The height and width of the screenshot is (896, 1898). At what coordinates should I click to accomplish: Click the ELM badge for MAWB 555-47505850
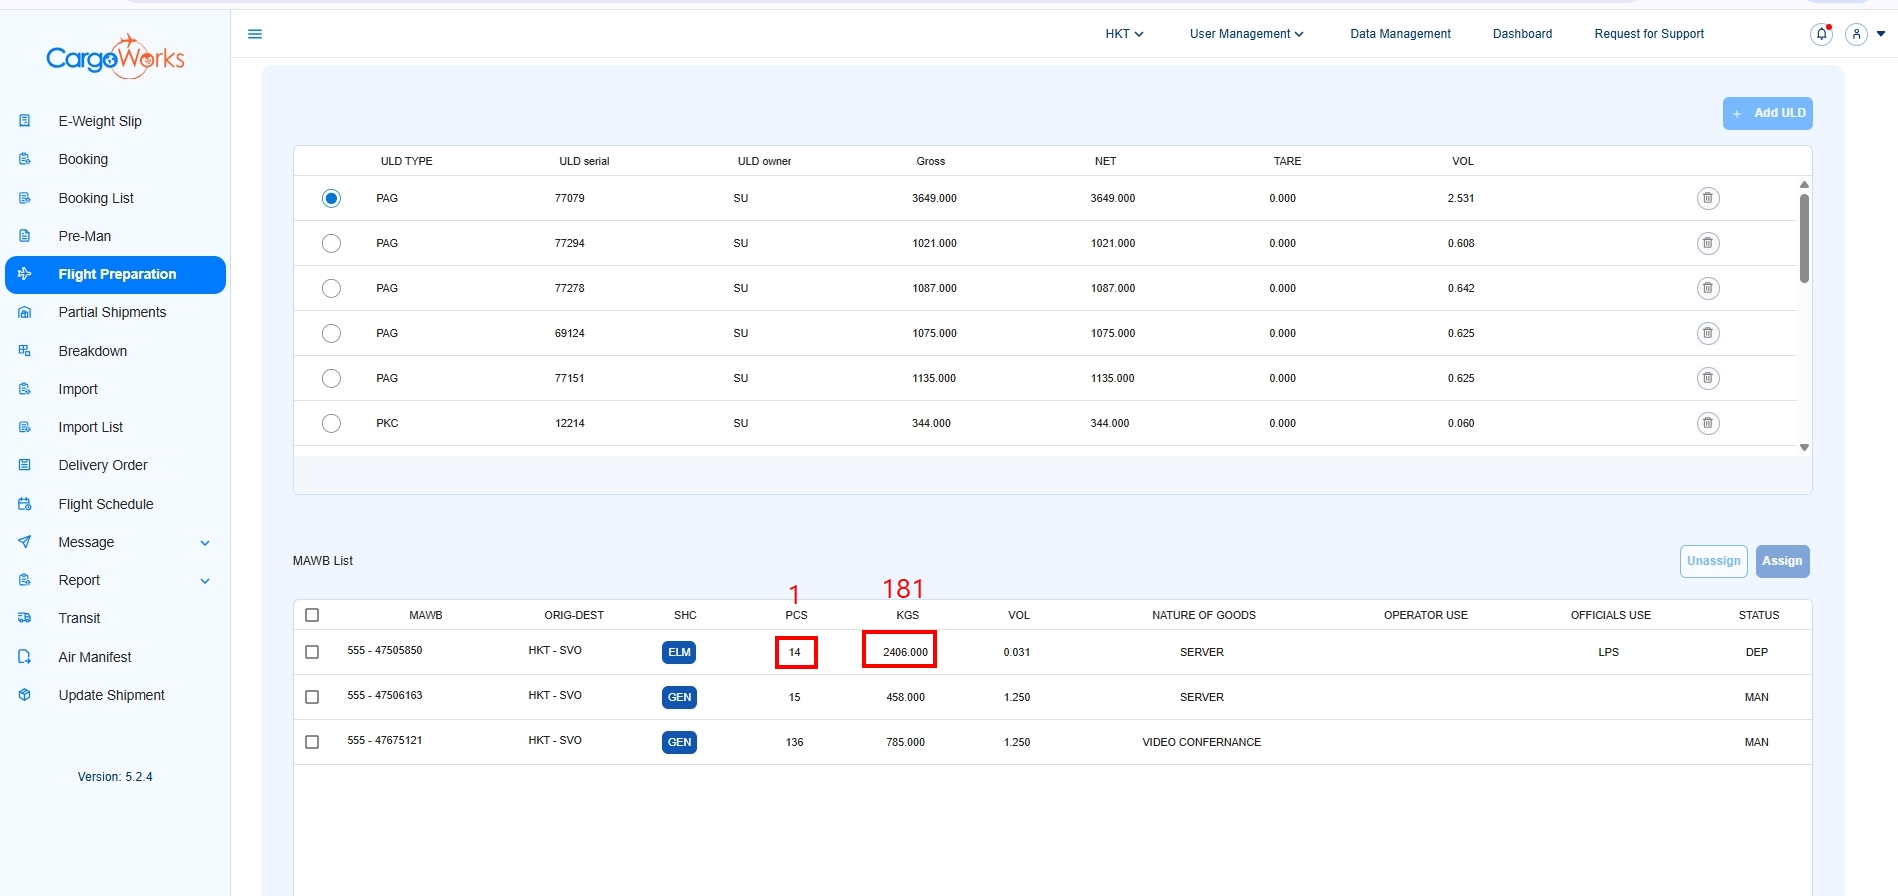pos(679,652)
